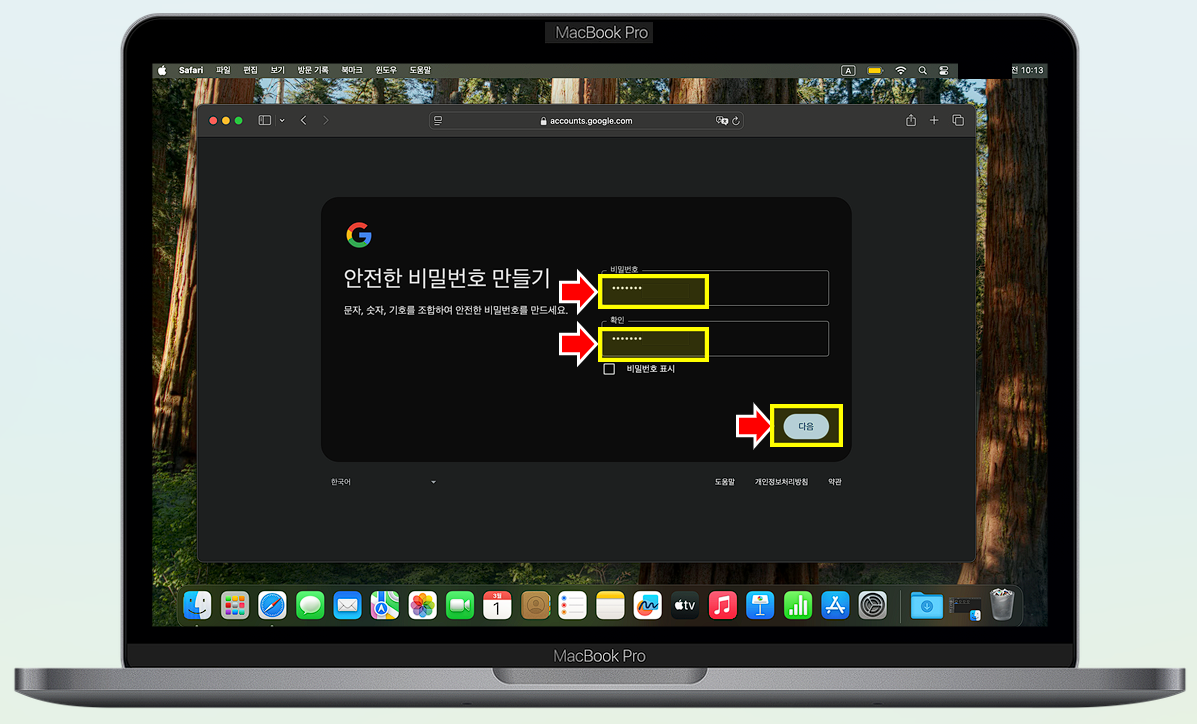Open Freeform from the Dock
This screenshot has width=1197, height=724.
pyautogui.click(x=647, y=606)
